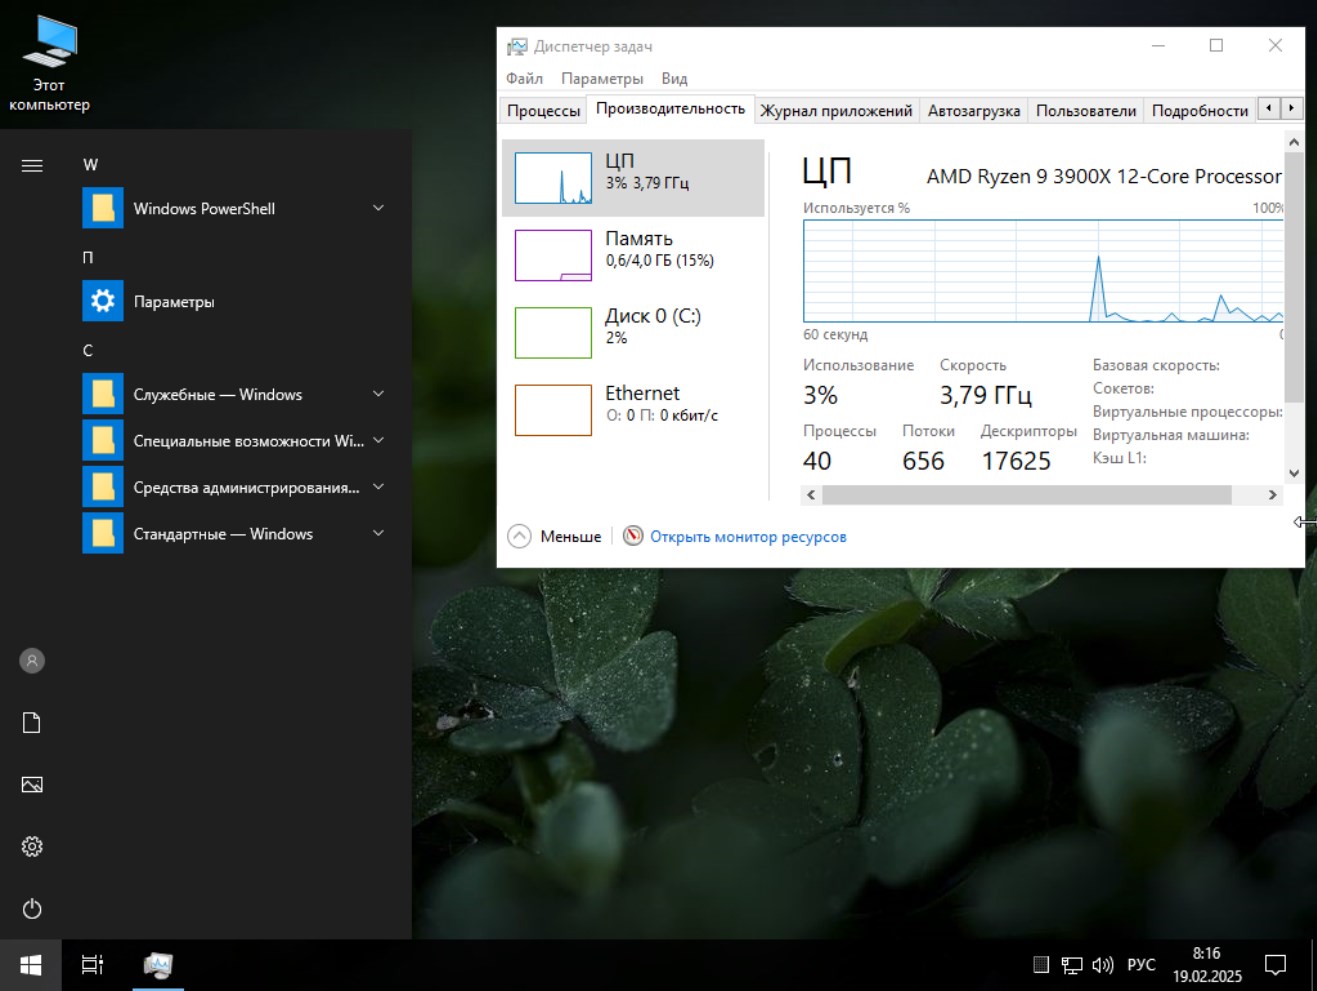The height and width of the screenshot is (991, 1317).
Task: Open Settings gear in Start sidebar
Action: coord(32,847)
